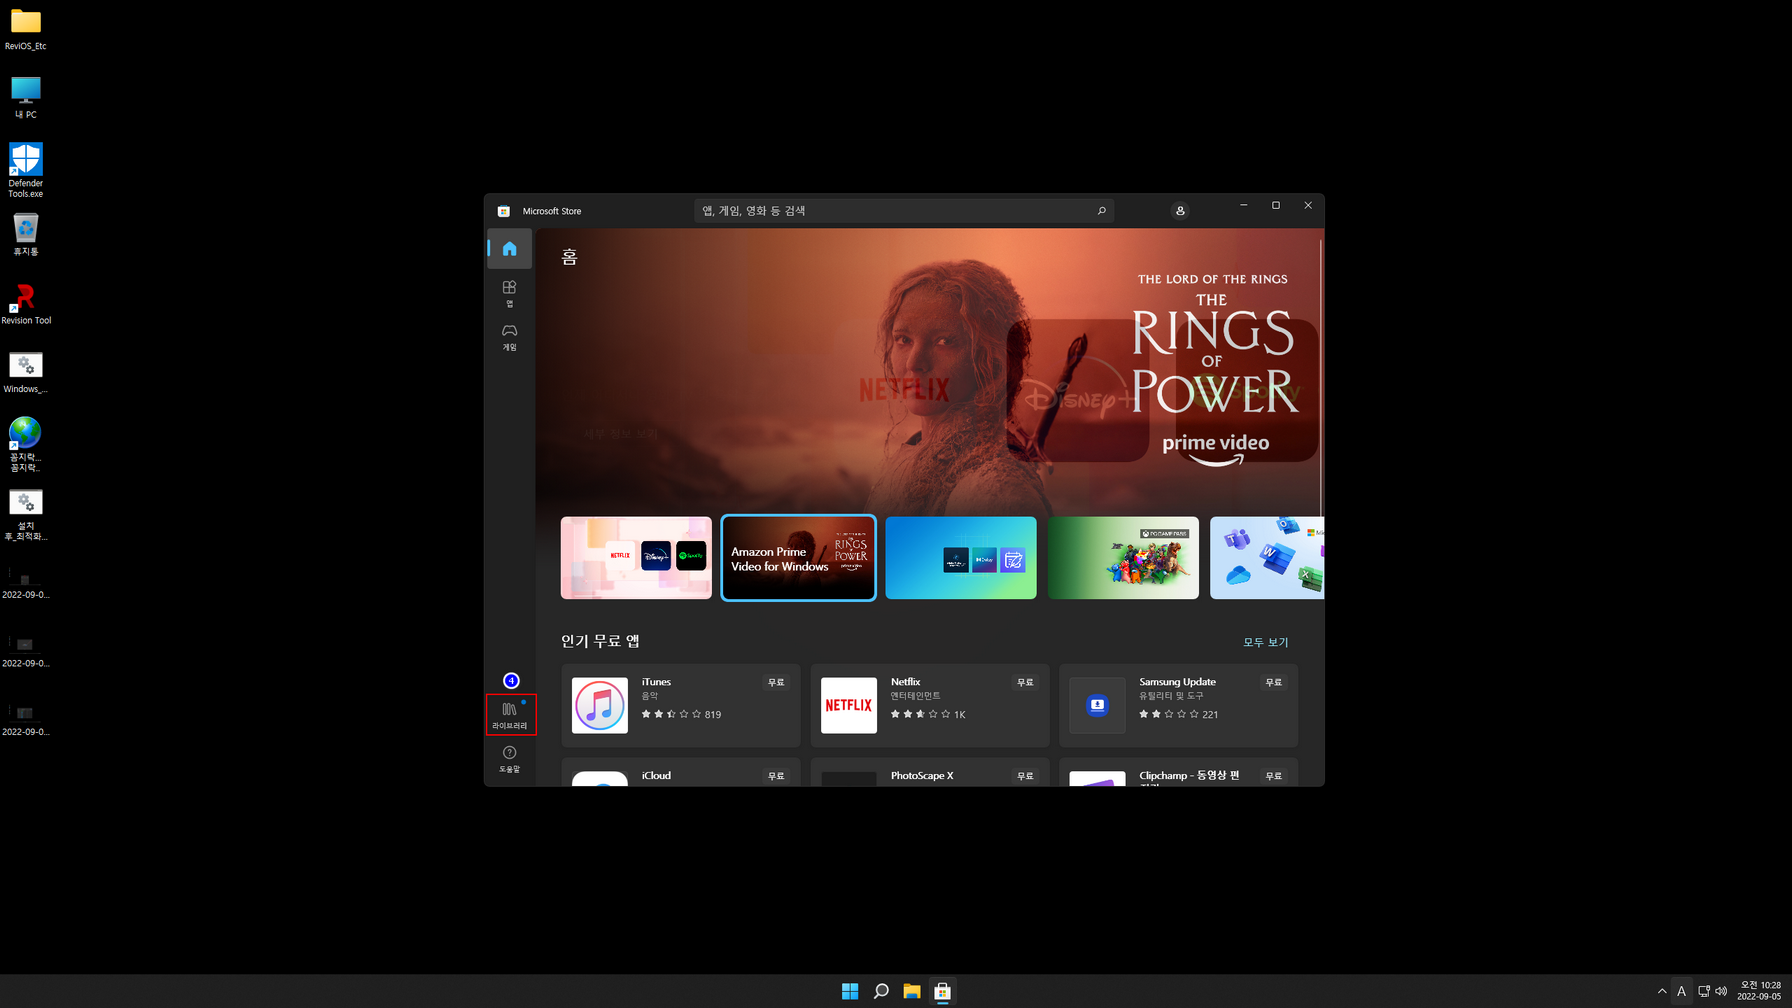This screenshot has height=1008, width=1792.
Task: Open File Explorer from the taskbar
Action: point(911,991)
